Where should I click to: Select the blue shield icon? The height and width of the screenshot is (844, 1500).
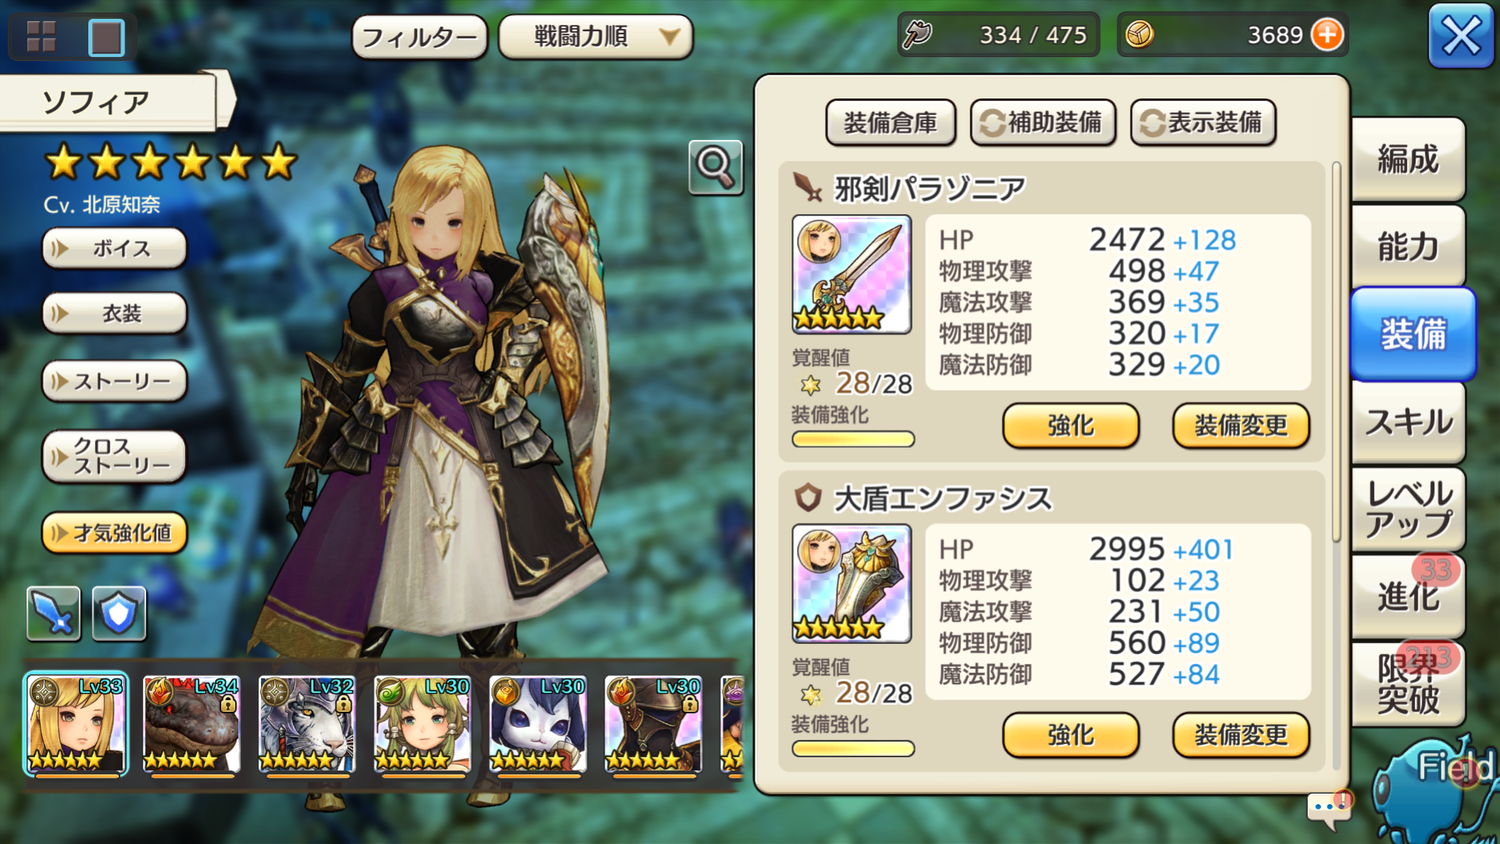[119, 612]
